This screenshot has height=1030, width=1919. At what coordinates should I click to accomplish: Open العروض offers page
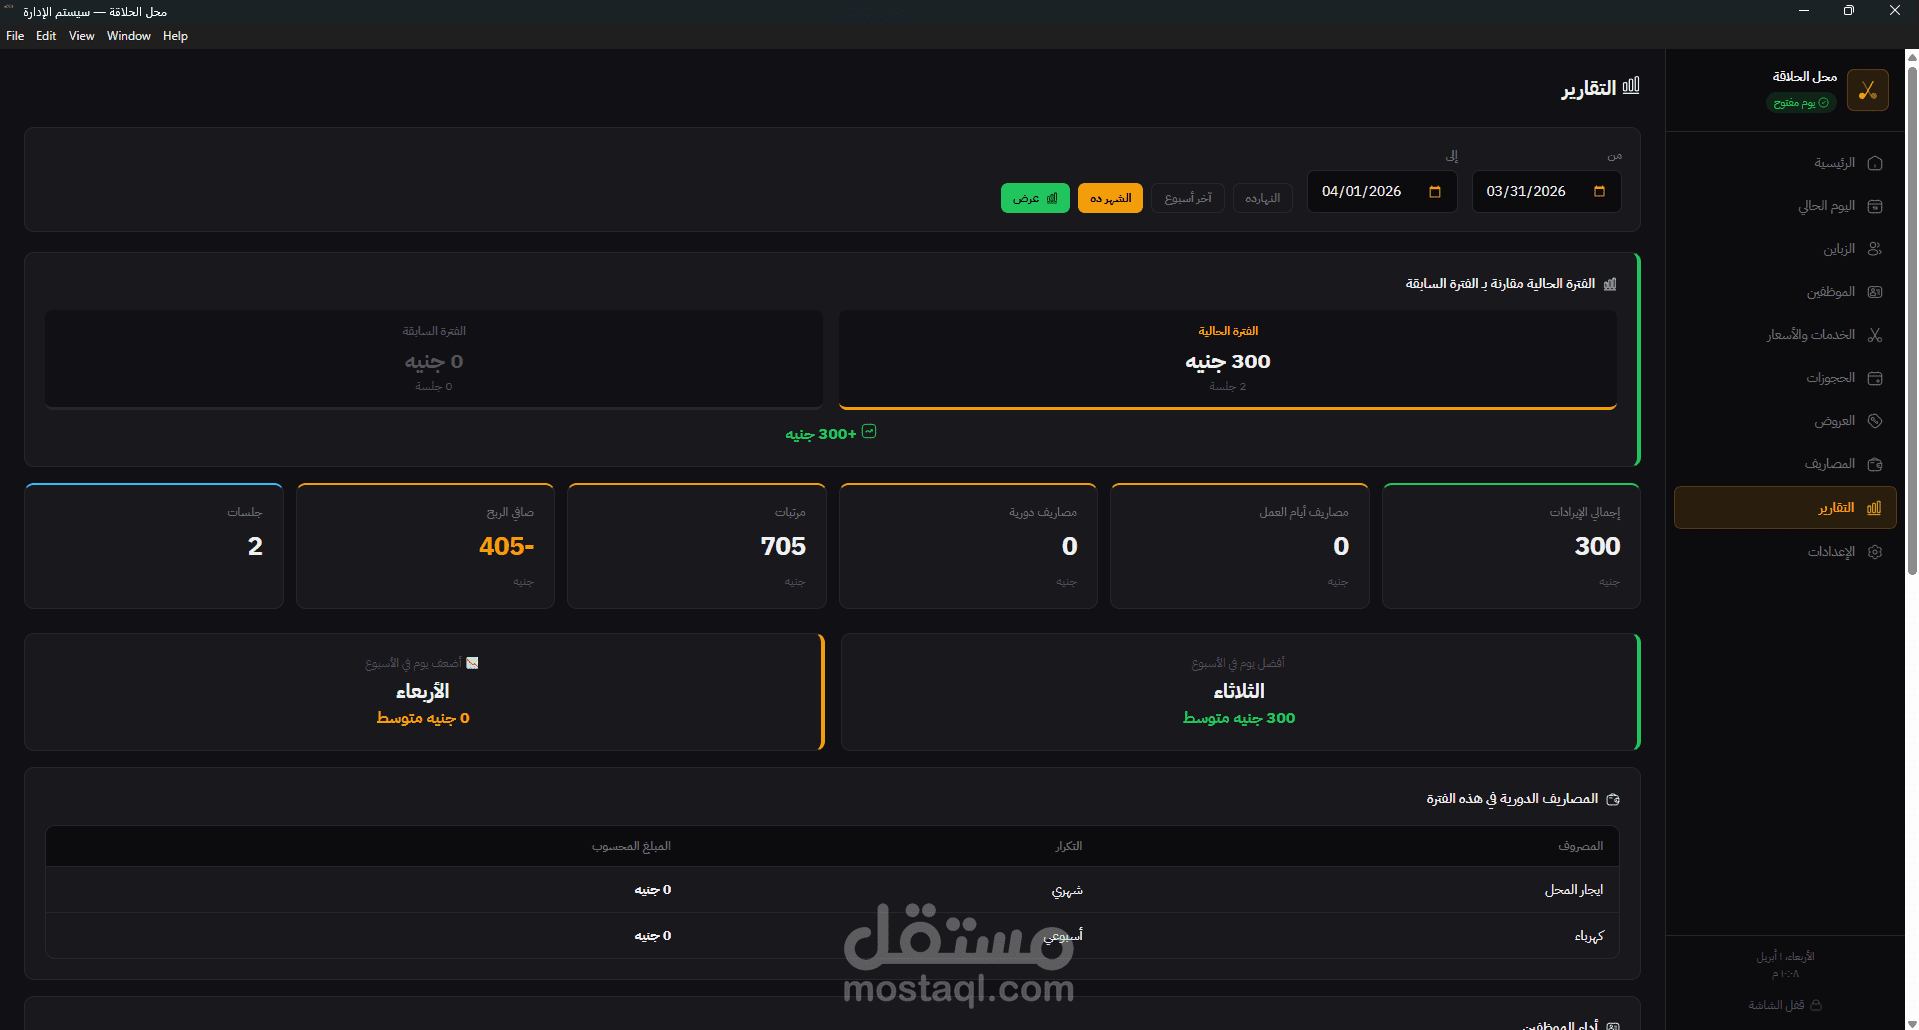[1785, 421]
